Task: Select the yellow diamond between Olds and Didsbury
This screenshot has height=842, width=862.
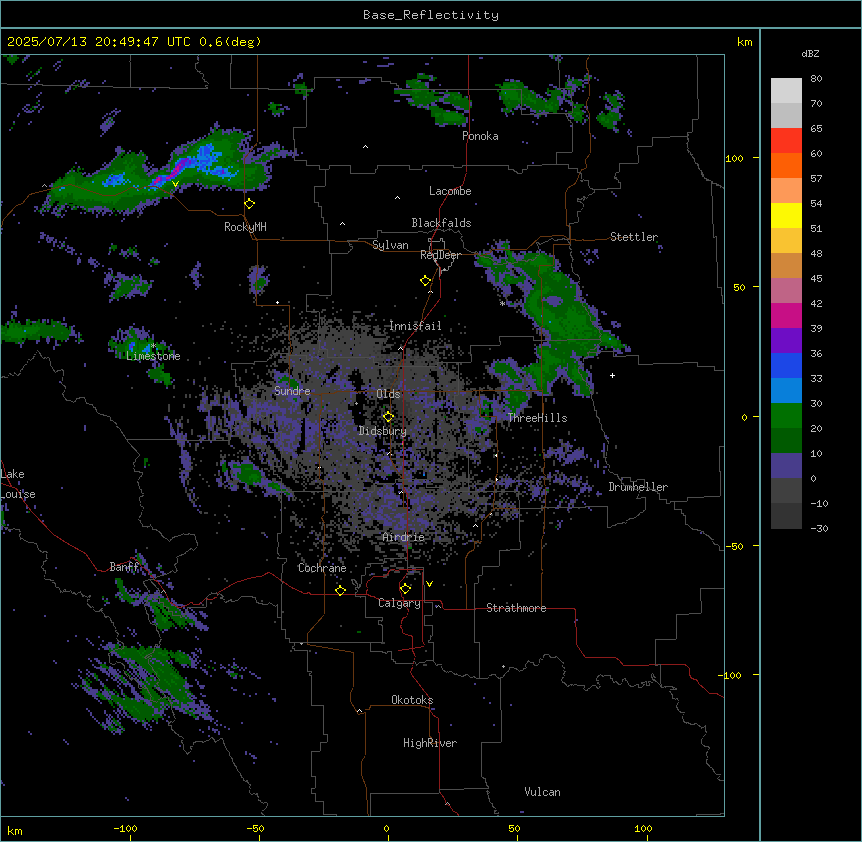Action: click(x=388, y=417)
